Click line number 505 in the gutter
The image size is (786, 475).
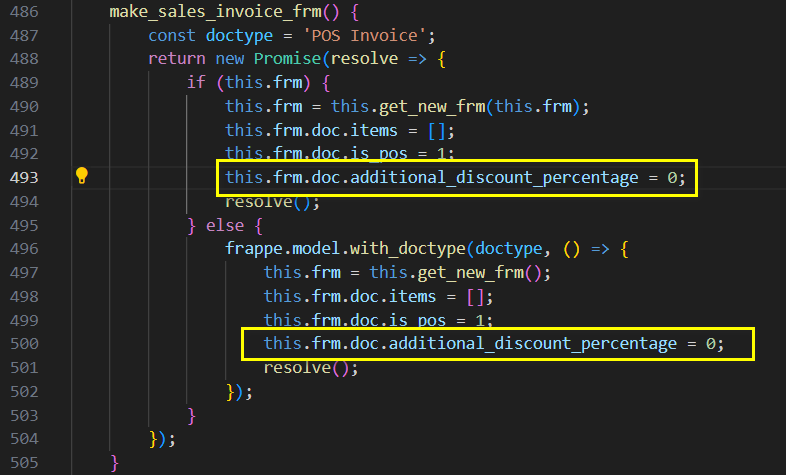24,462
